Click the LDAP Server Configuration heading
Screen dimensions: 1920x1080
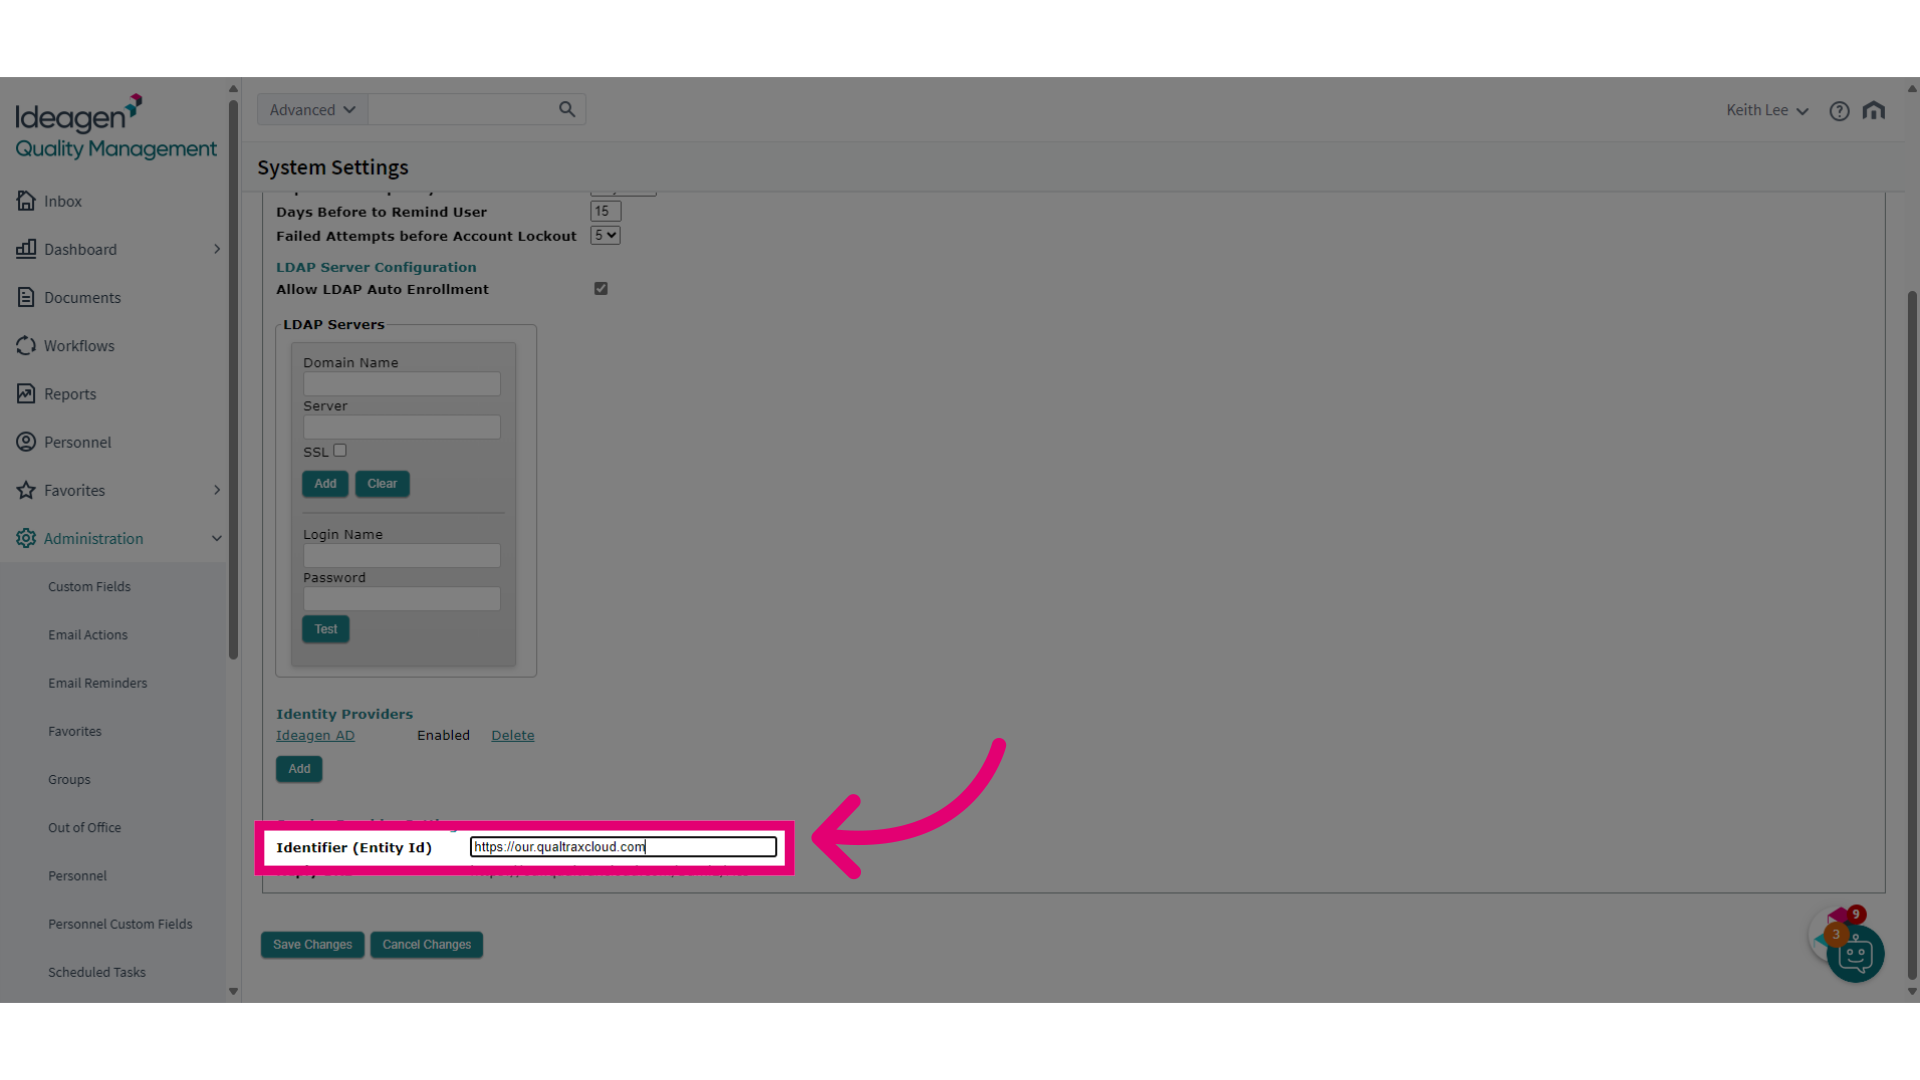click(x=376, y=267)
